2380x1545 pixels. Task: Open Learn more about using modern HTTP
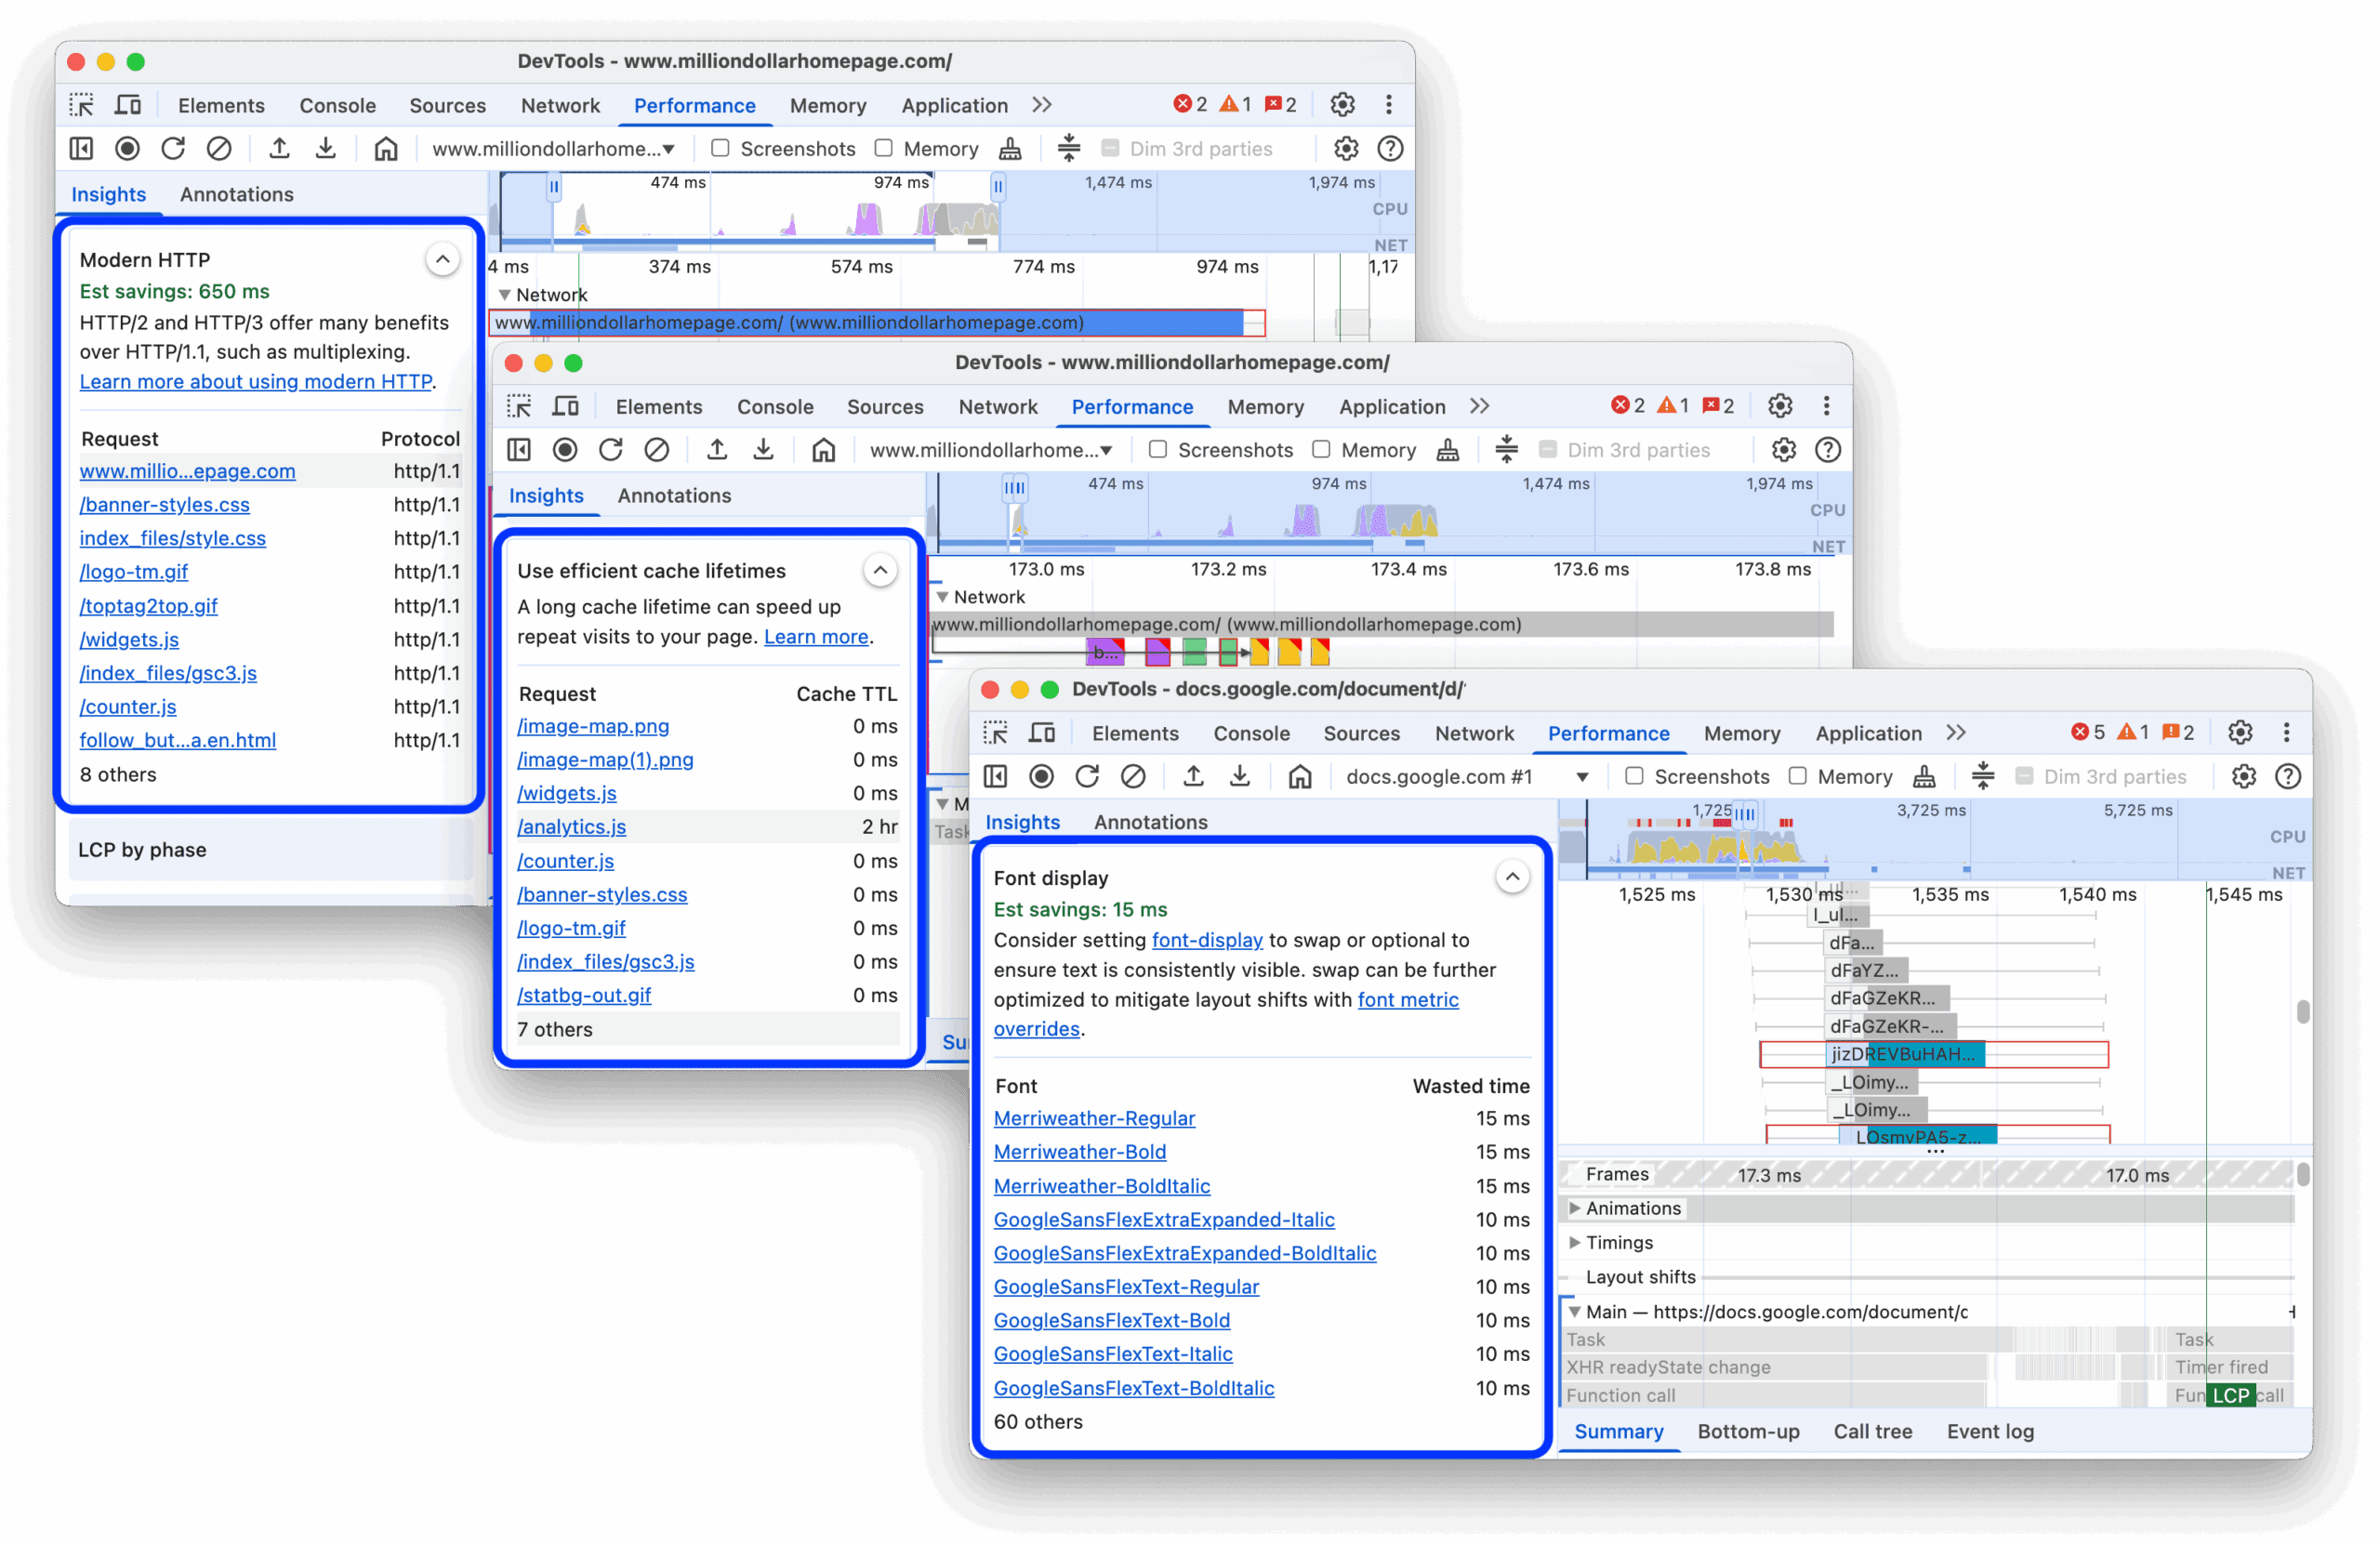click(x=256, y=382)
